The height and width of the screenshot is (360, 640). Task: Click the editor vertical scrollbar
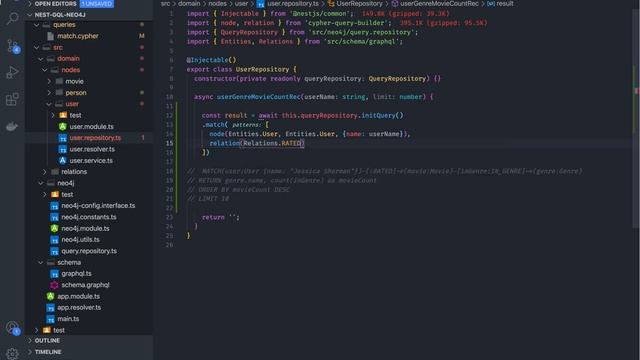(636, 118)
